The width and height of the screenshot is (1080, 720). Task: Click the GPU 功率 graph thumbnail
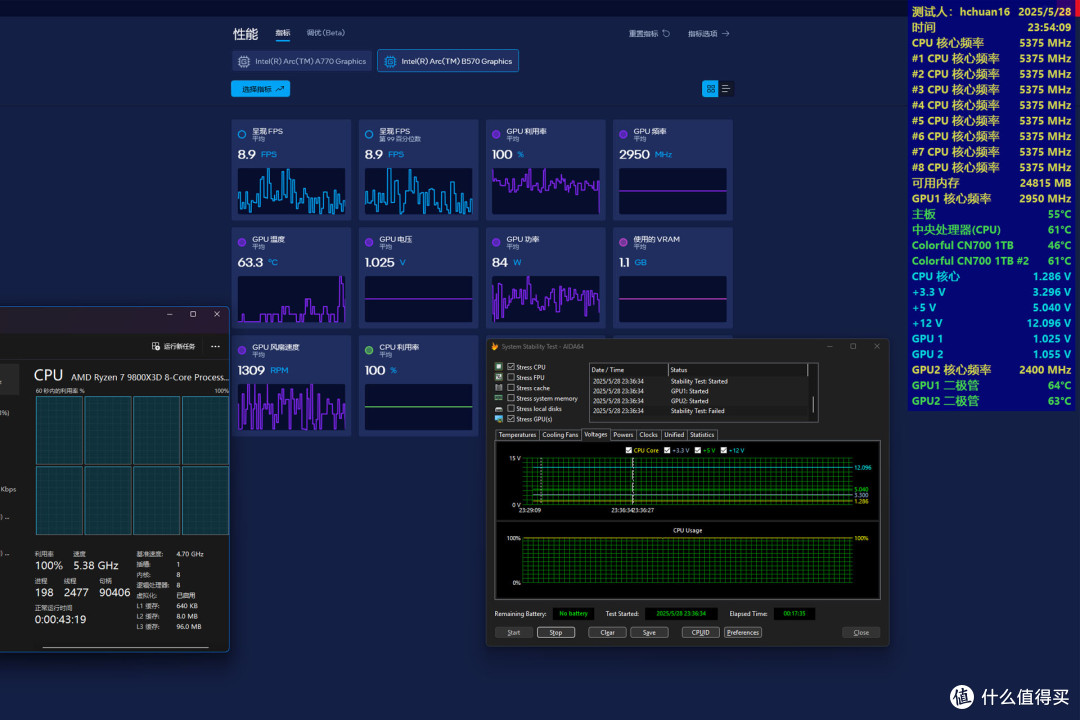pyautogui.click(x=546, y=299)
